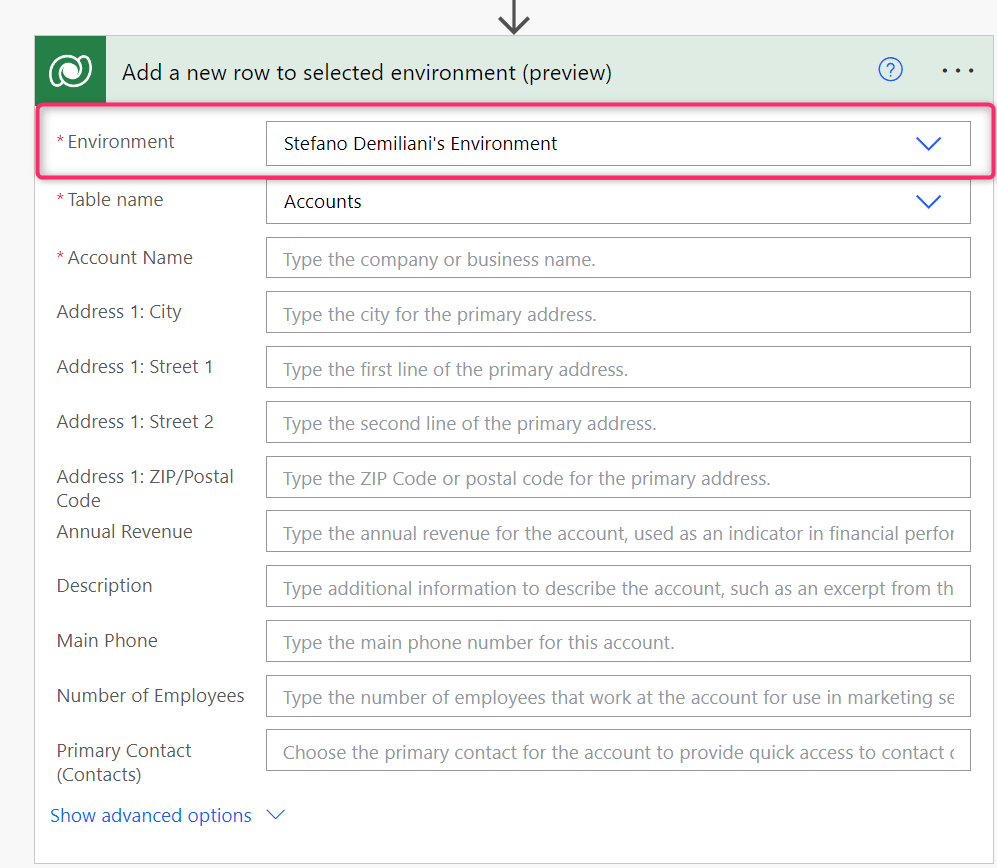This screenshot has height=868, width=997.
Task: Focus the Number of Employees field
Action: pyautogui.click(x=617, y=697)
